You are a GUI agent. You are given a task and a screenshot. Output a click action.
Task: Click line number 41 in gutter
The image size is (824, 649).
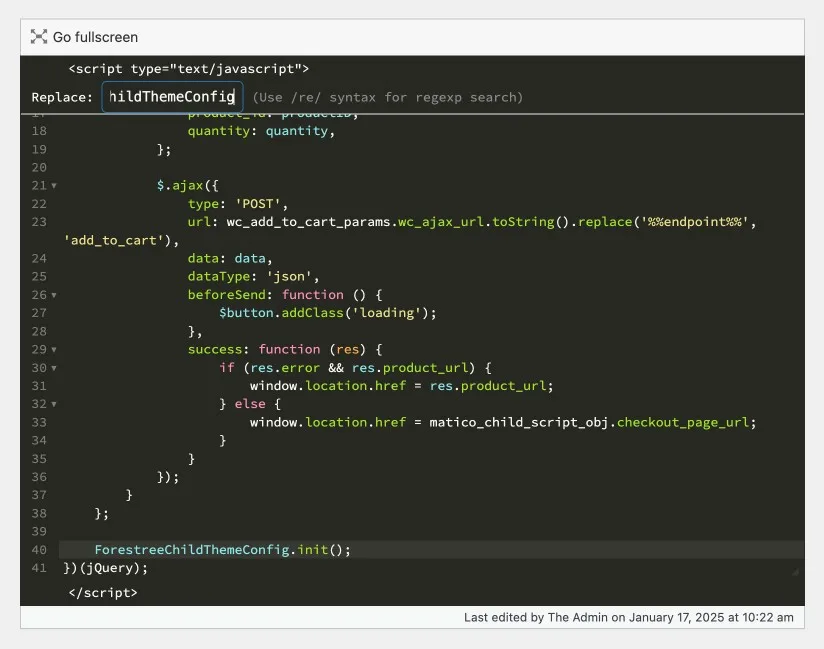[x=39, y=568]
